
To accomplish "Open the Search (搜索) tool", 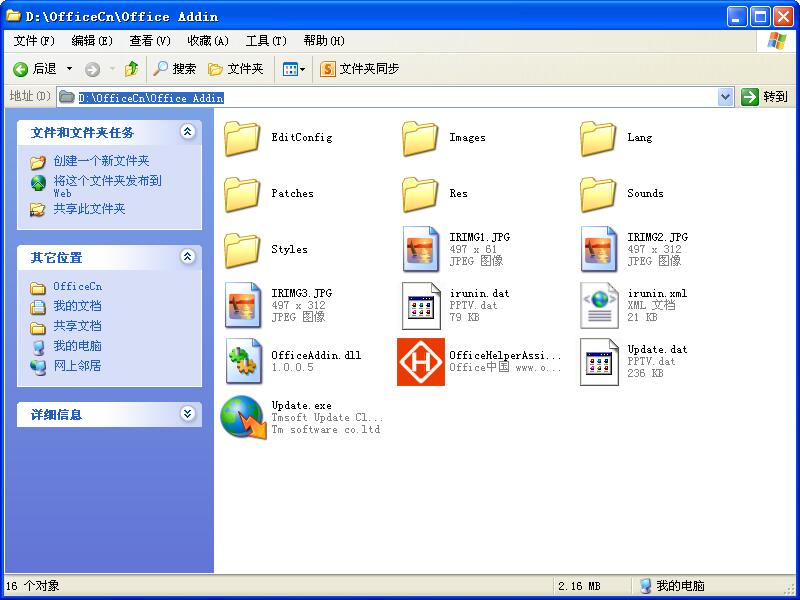I will (x=174, y=68).
